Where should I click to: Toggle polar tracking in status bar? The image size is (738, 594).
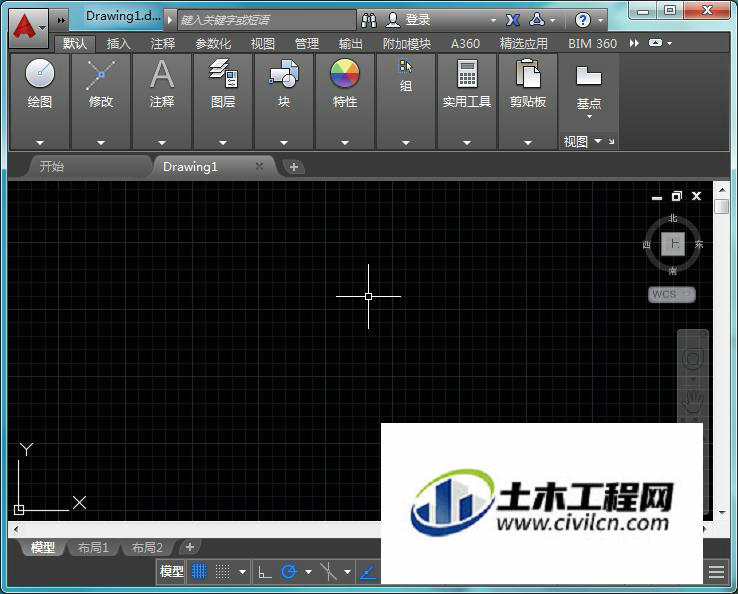[289, 572]
